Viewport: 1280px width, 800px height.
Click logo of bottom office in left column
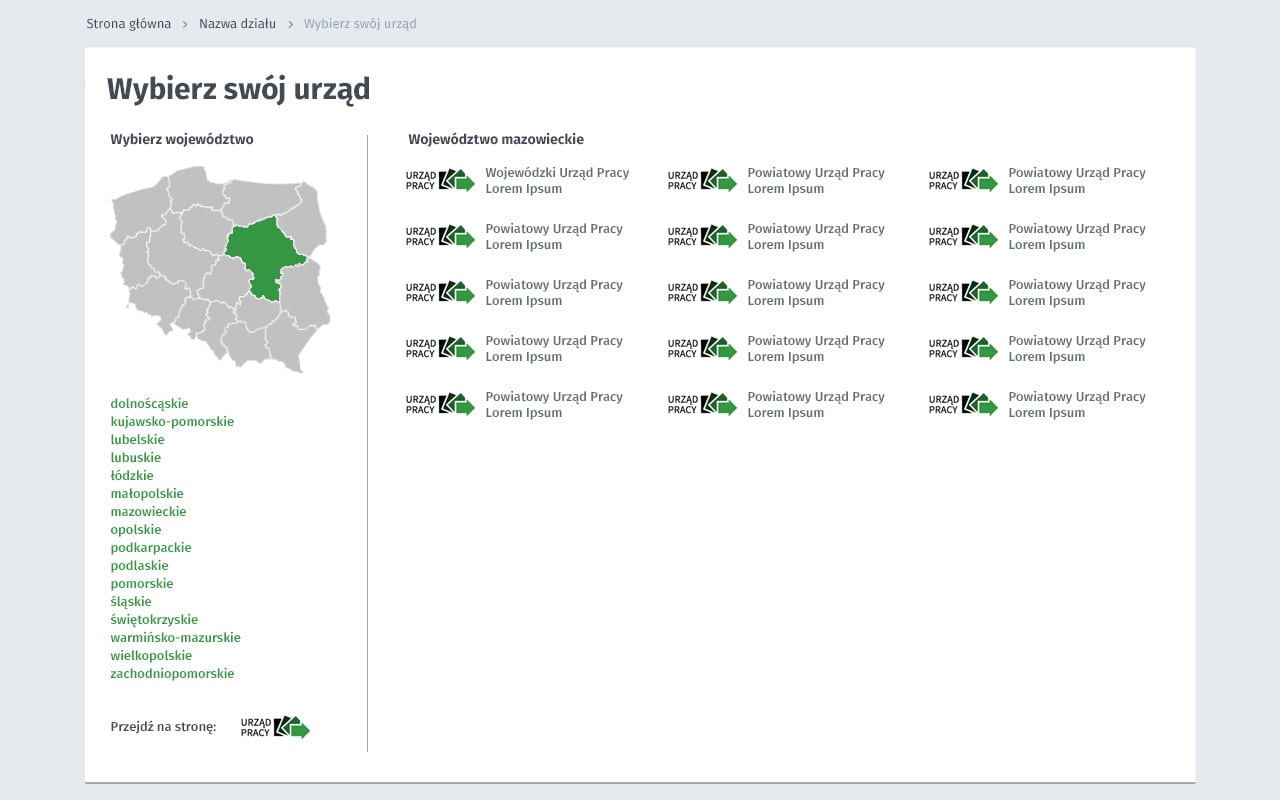440,404
